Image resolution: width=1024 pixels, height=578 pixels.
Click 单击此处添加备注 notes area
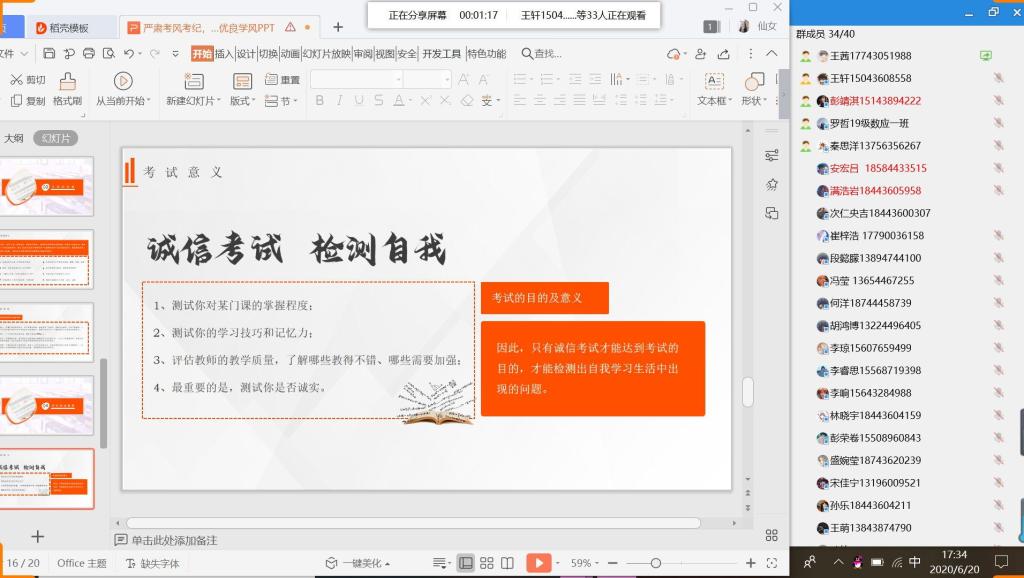pos(174,540)
